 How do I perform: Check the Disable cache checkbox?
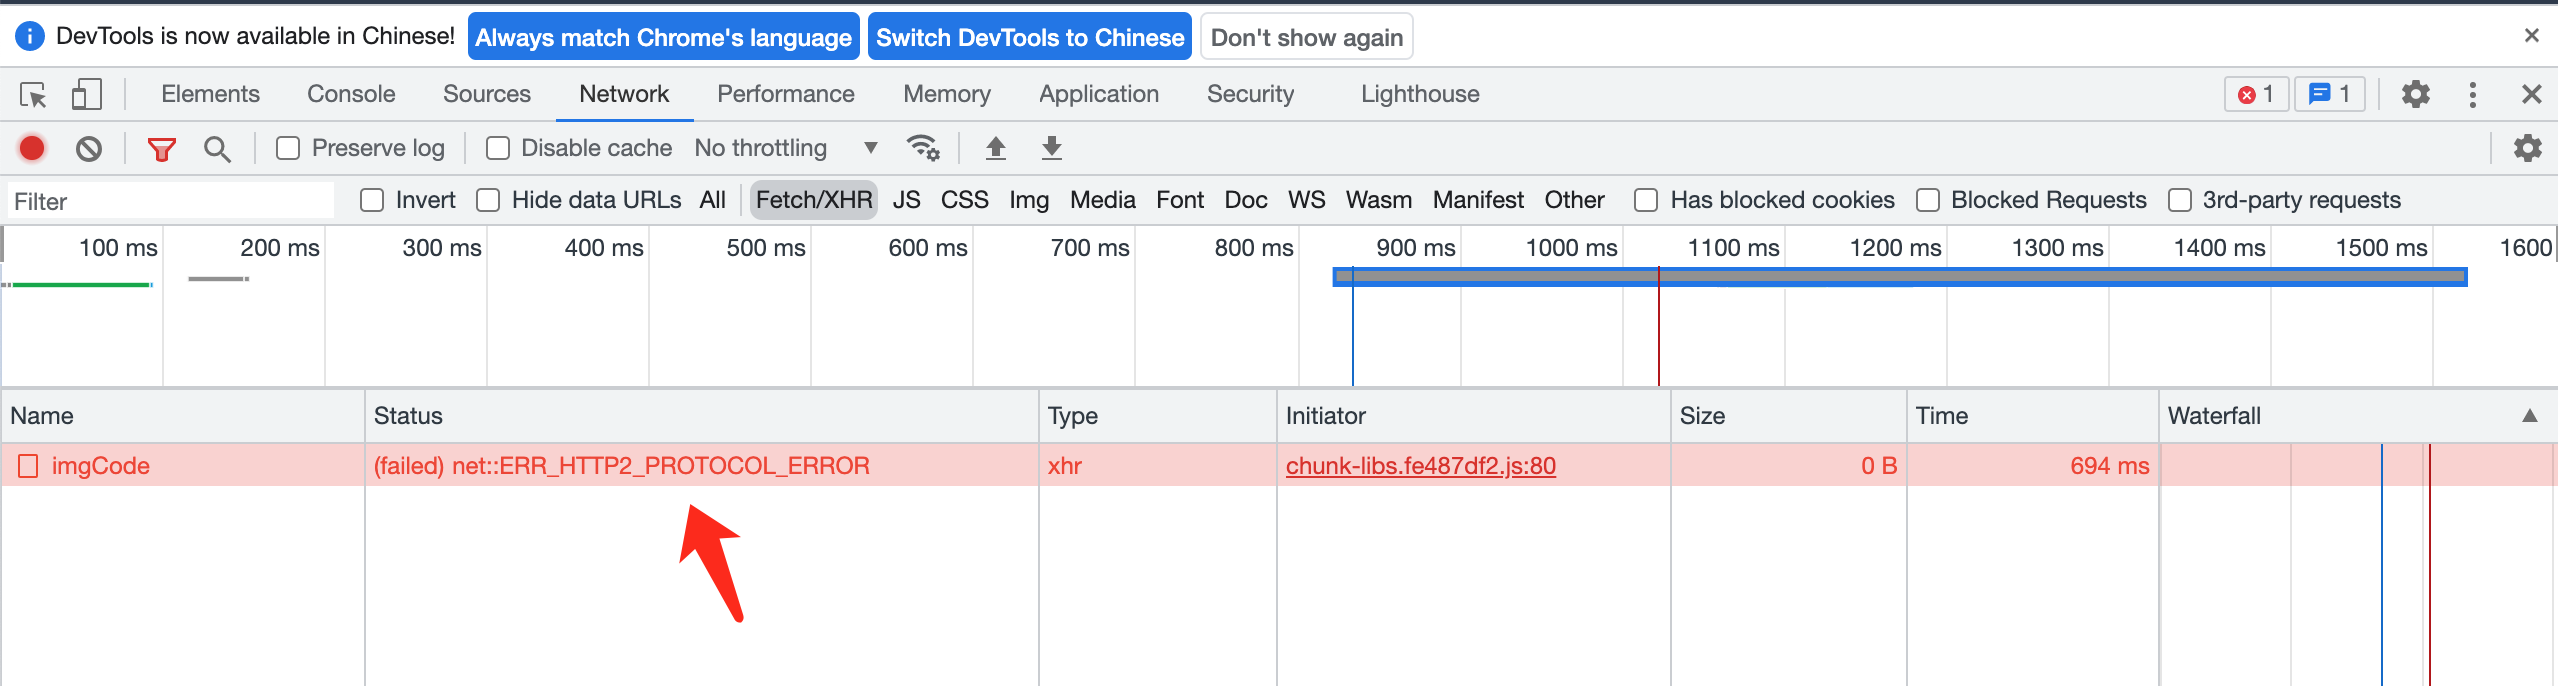497,148
